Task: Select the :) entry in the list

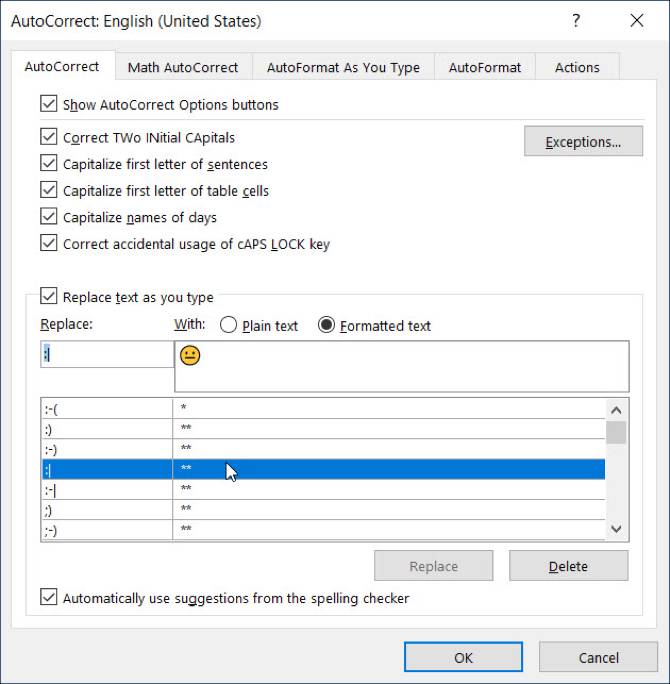Action: click(323, 429)
